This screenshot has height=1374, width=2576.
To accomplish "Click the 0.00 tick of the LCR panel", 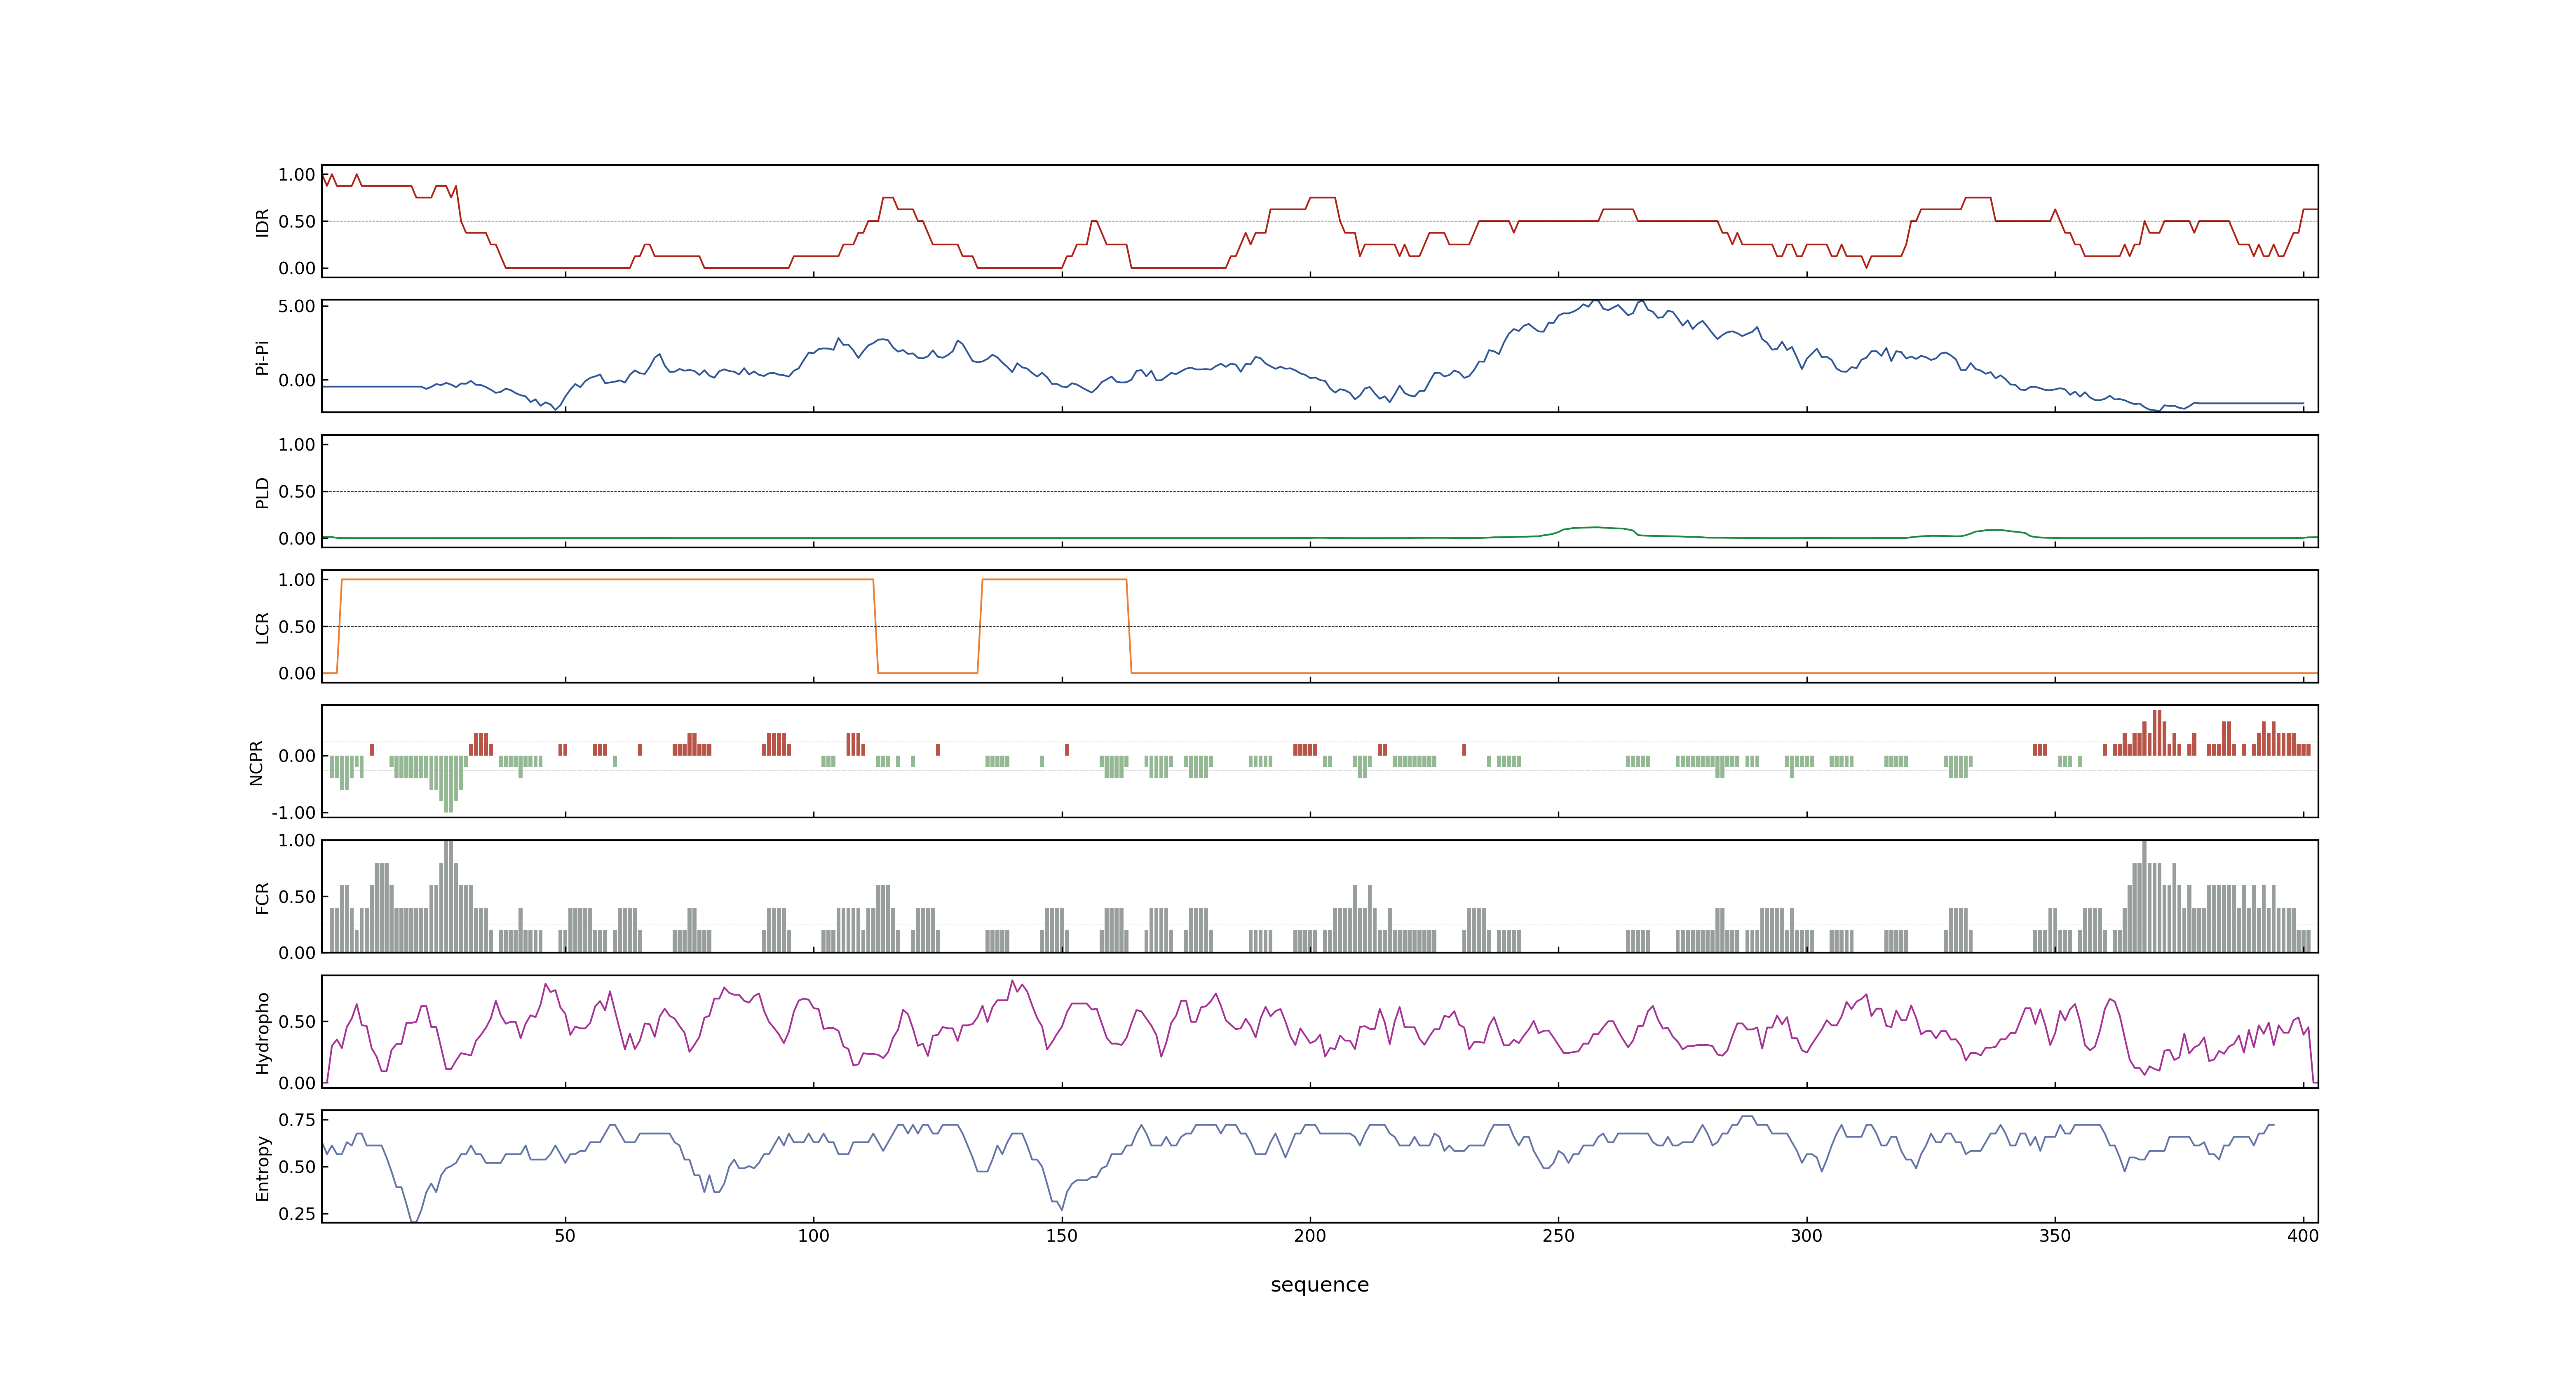I will [297, 674].
